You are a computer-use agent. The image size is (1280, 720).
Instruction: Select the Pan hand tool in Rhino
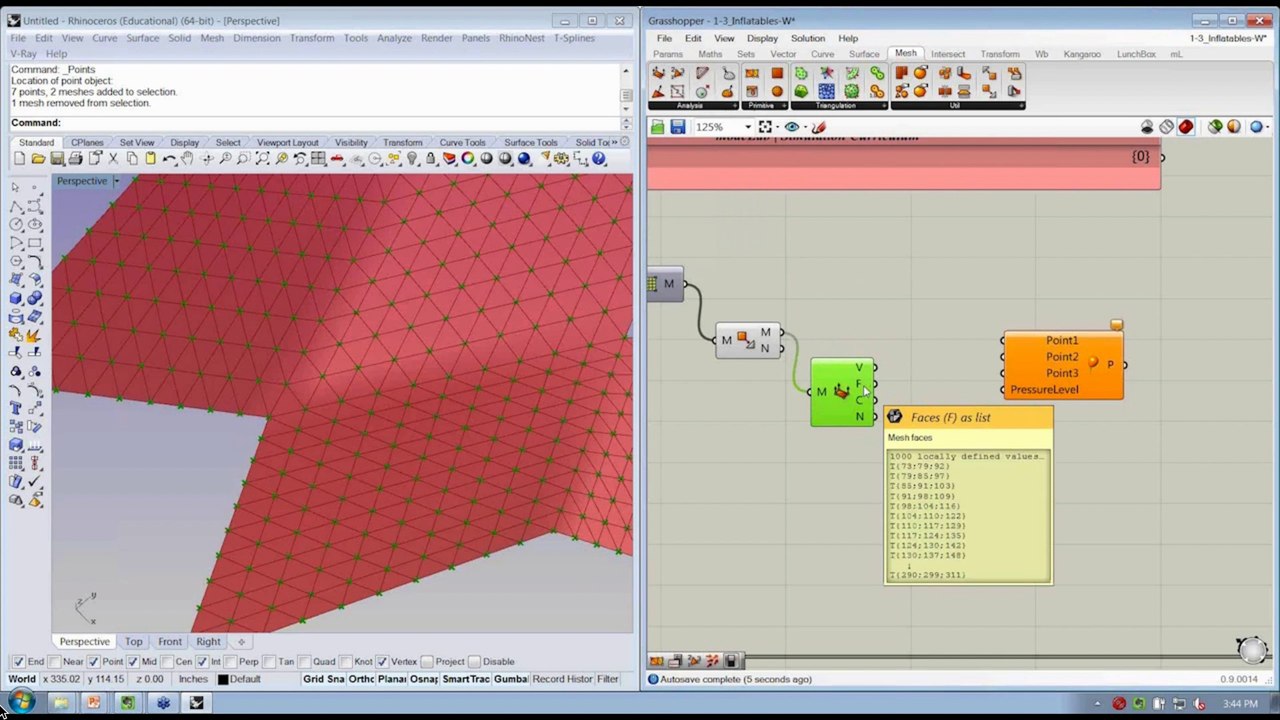[x=188, y=159]
